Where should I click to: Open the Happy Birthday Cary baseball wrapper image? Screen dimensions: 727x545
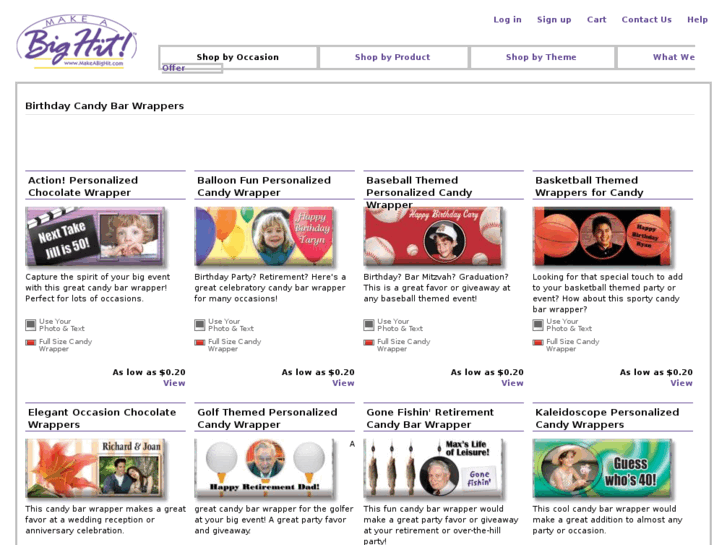pyautogui.click(x=434, y=237)
